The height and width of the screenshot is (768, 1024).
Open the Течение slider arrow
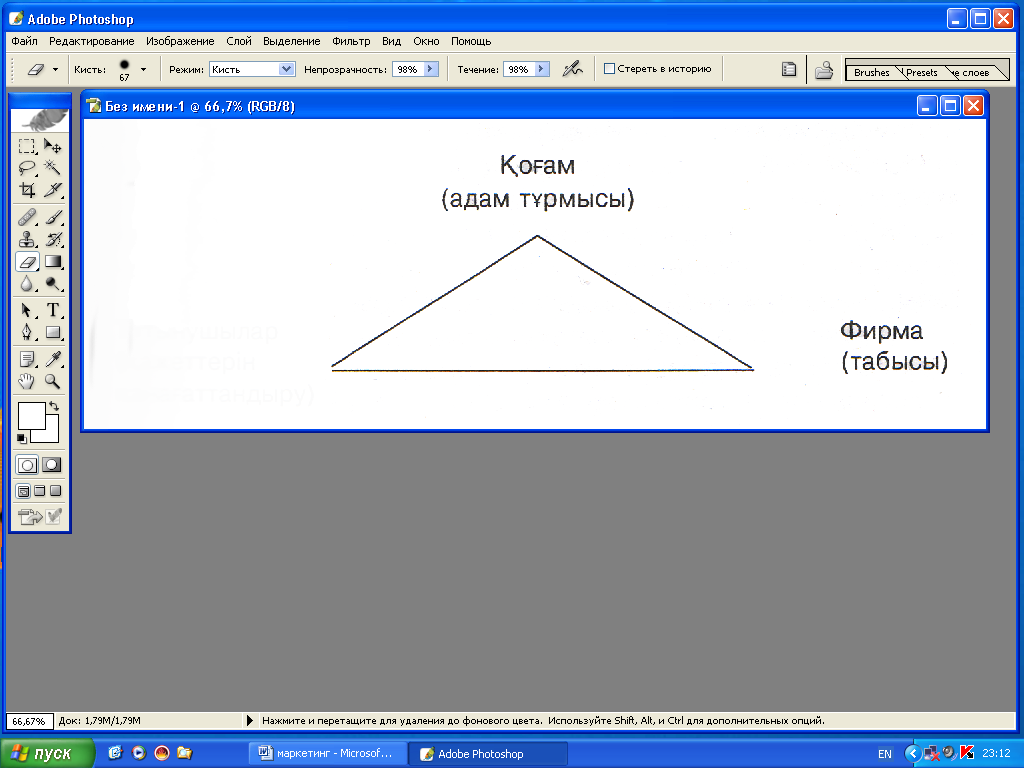coord(542,69)
